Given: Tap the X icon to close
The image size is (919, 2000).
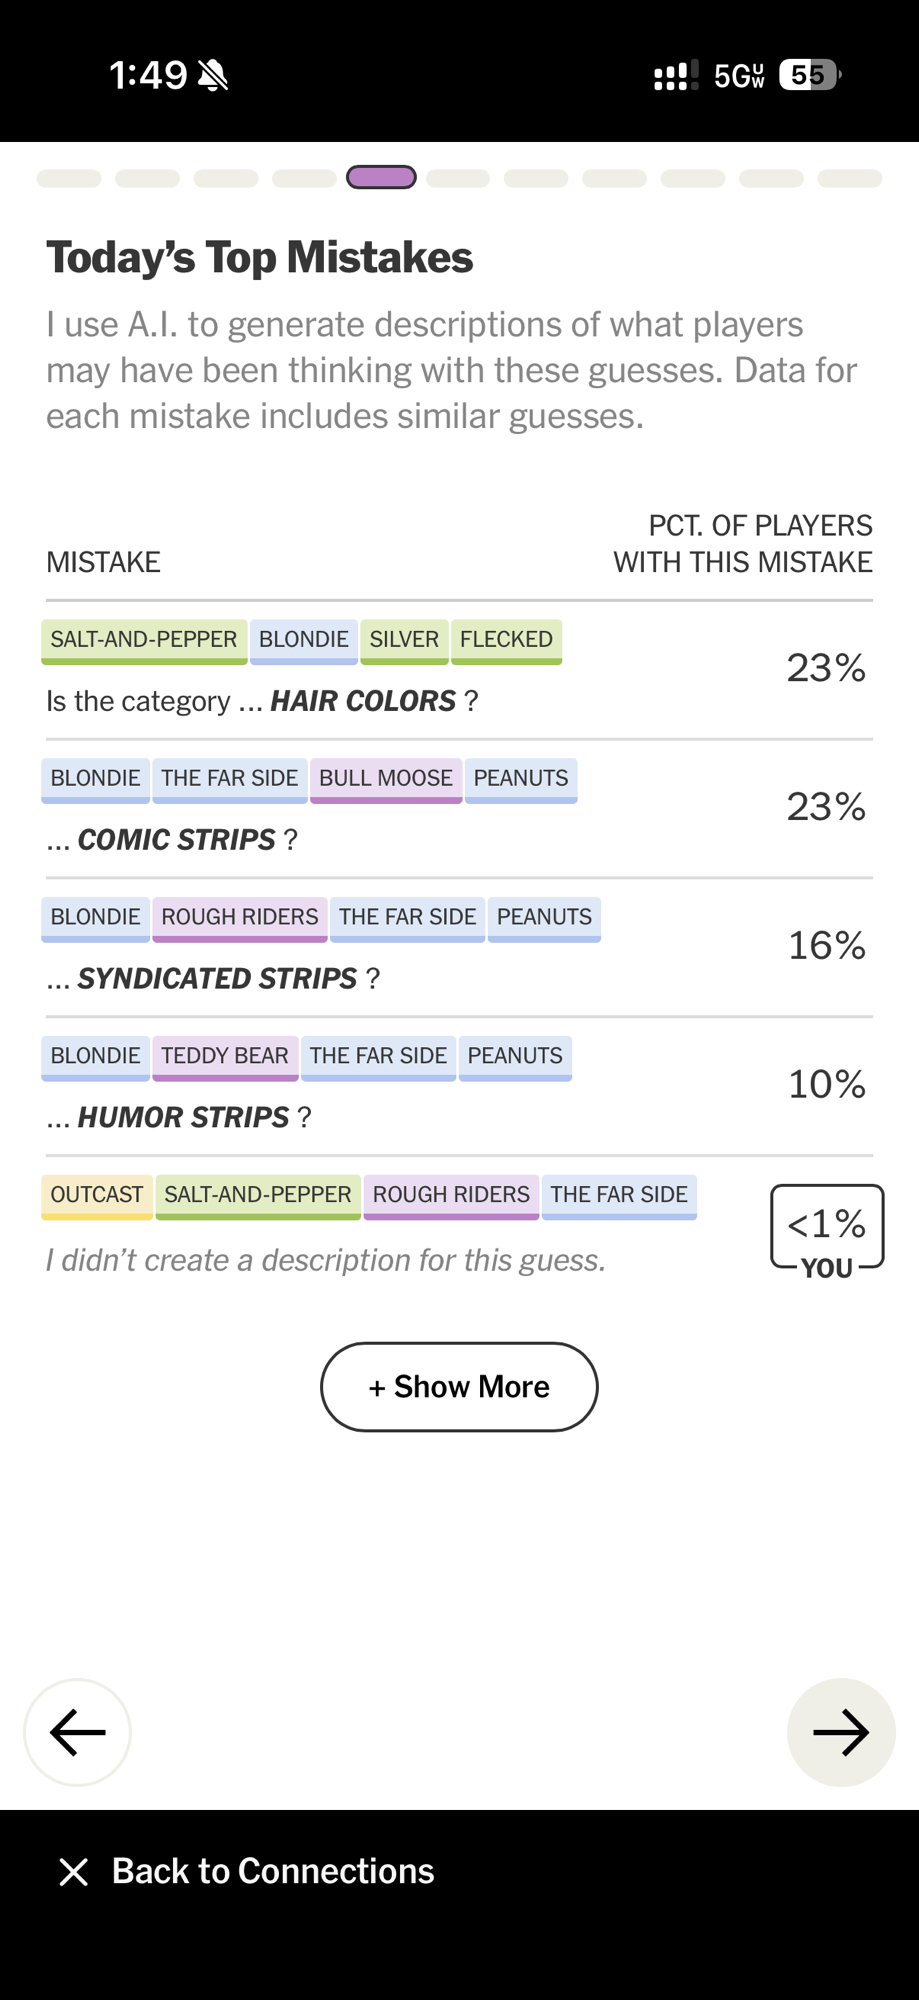Looking at the screenshot, I should (x=73, y=1871).
